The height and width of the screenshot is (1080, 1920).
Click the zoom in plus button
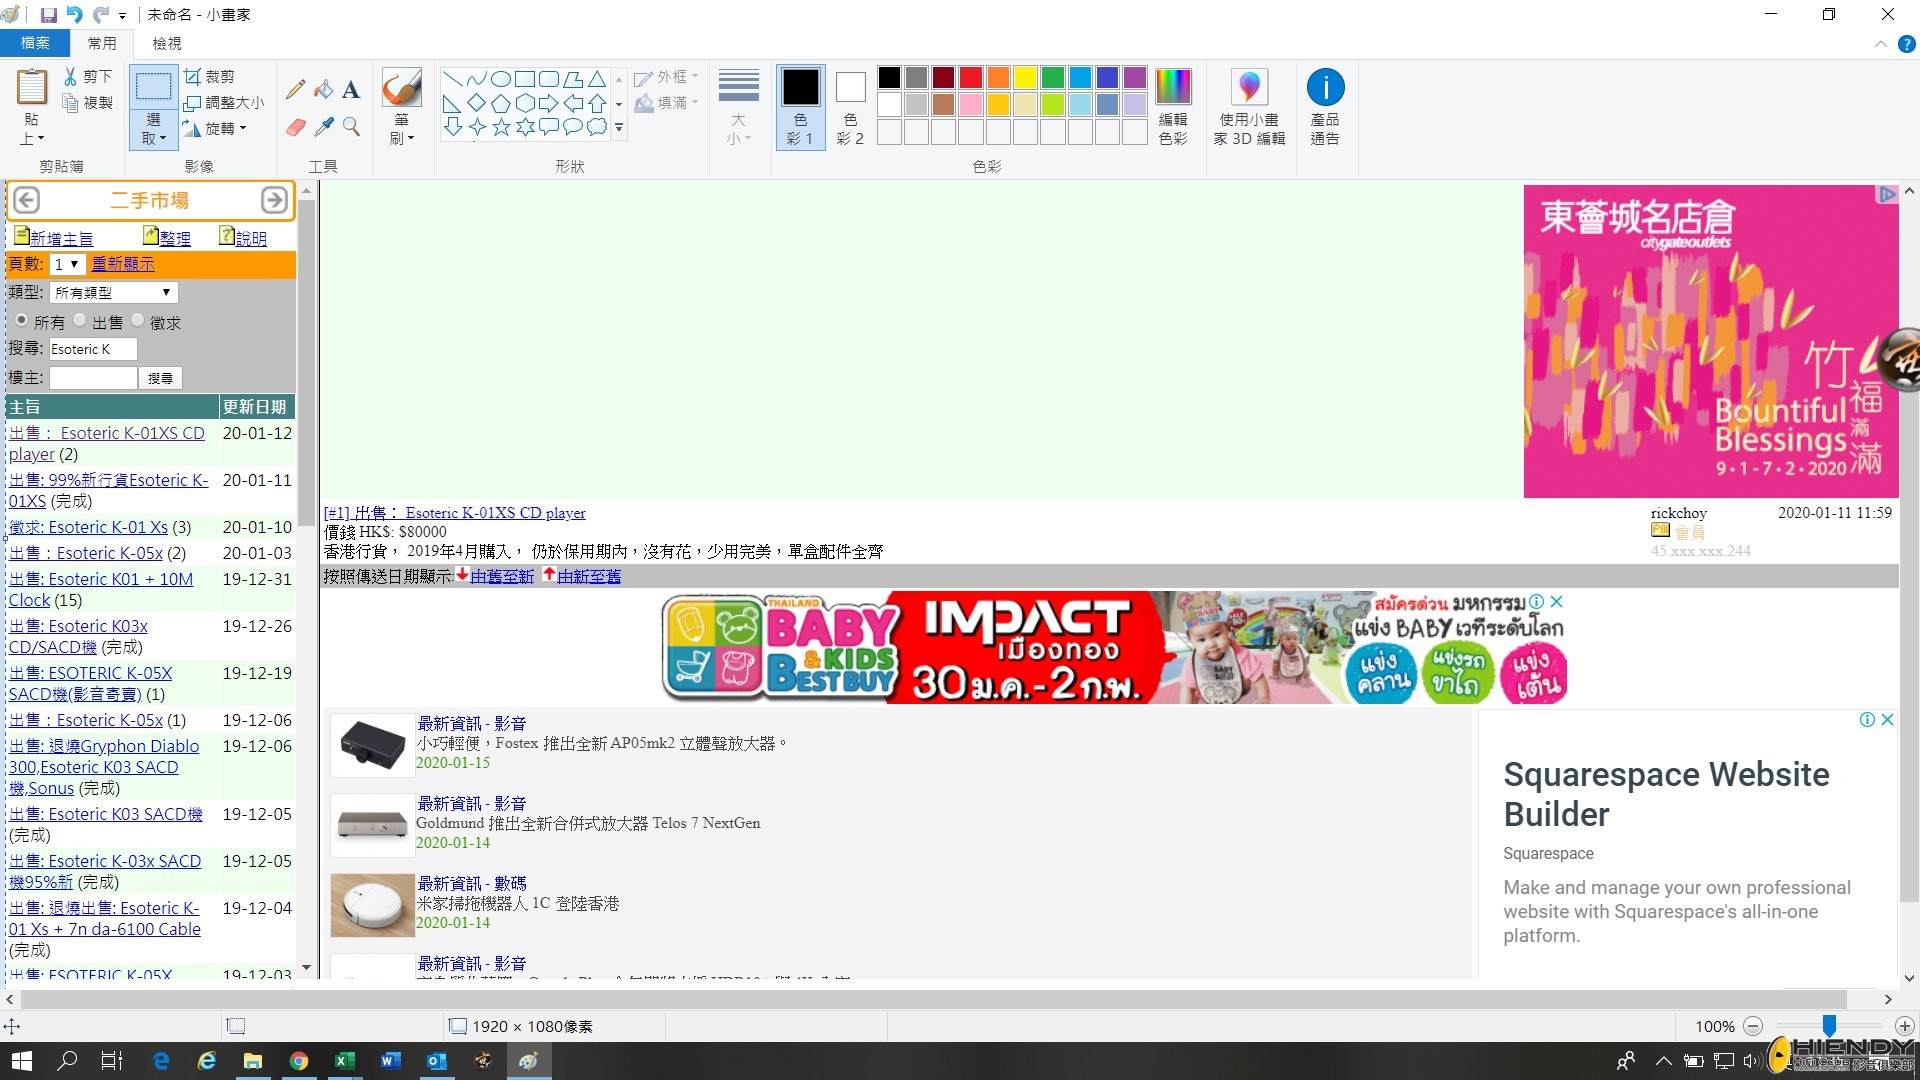[x=1905, y=1026]
